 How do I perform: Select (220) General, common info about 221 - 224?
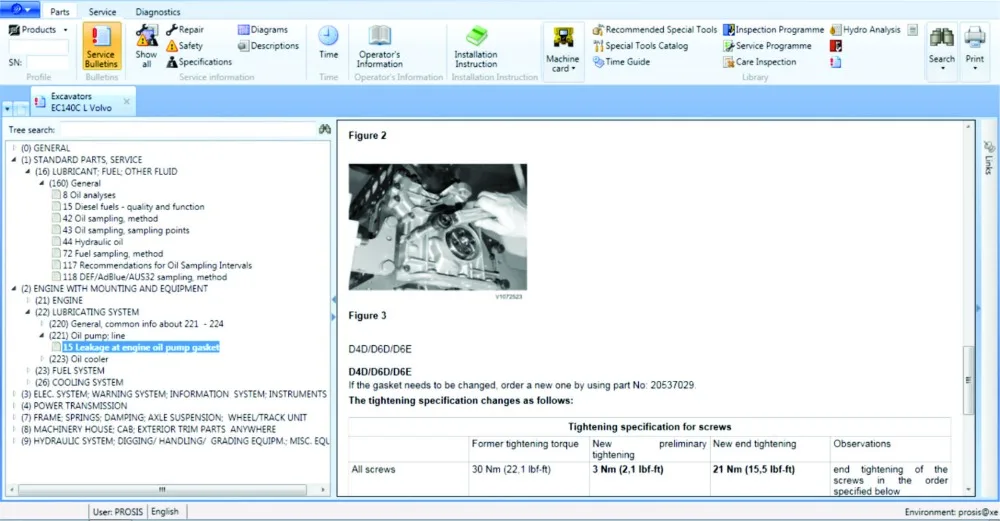tap(136, 324)
